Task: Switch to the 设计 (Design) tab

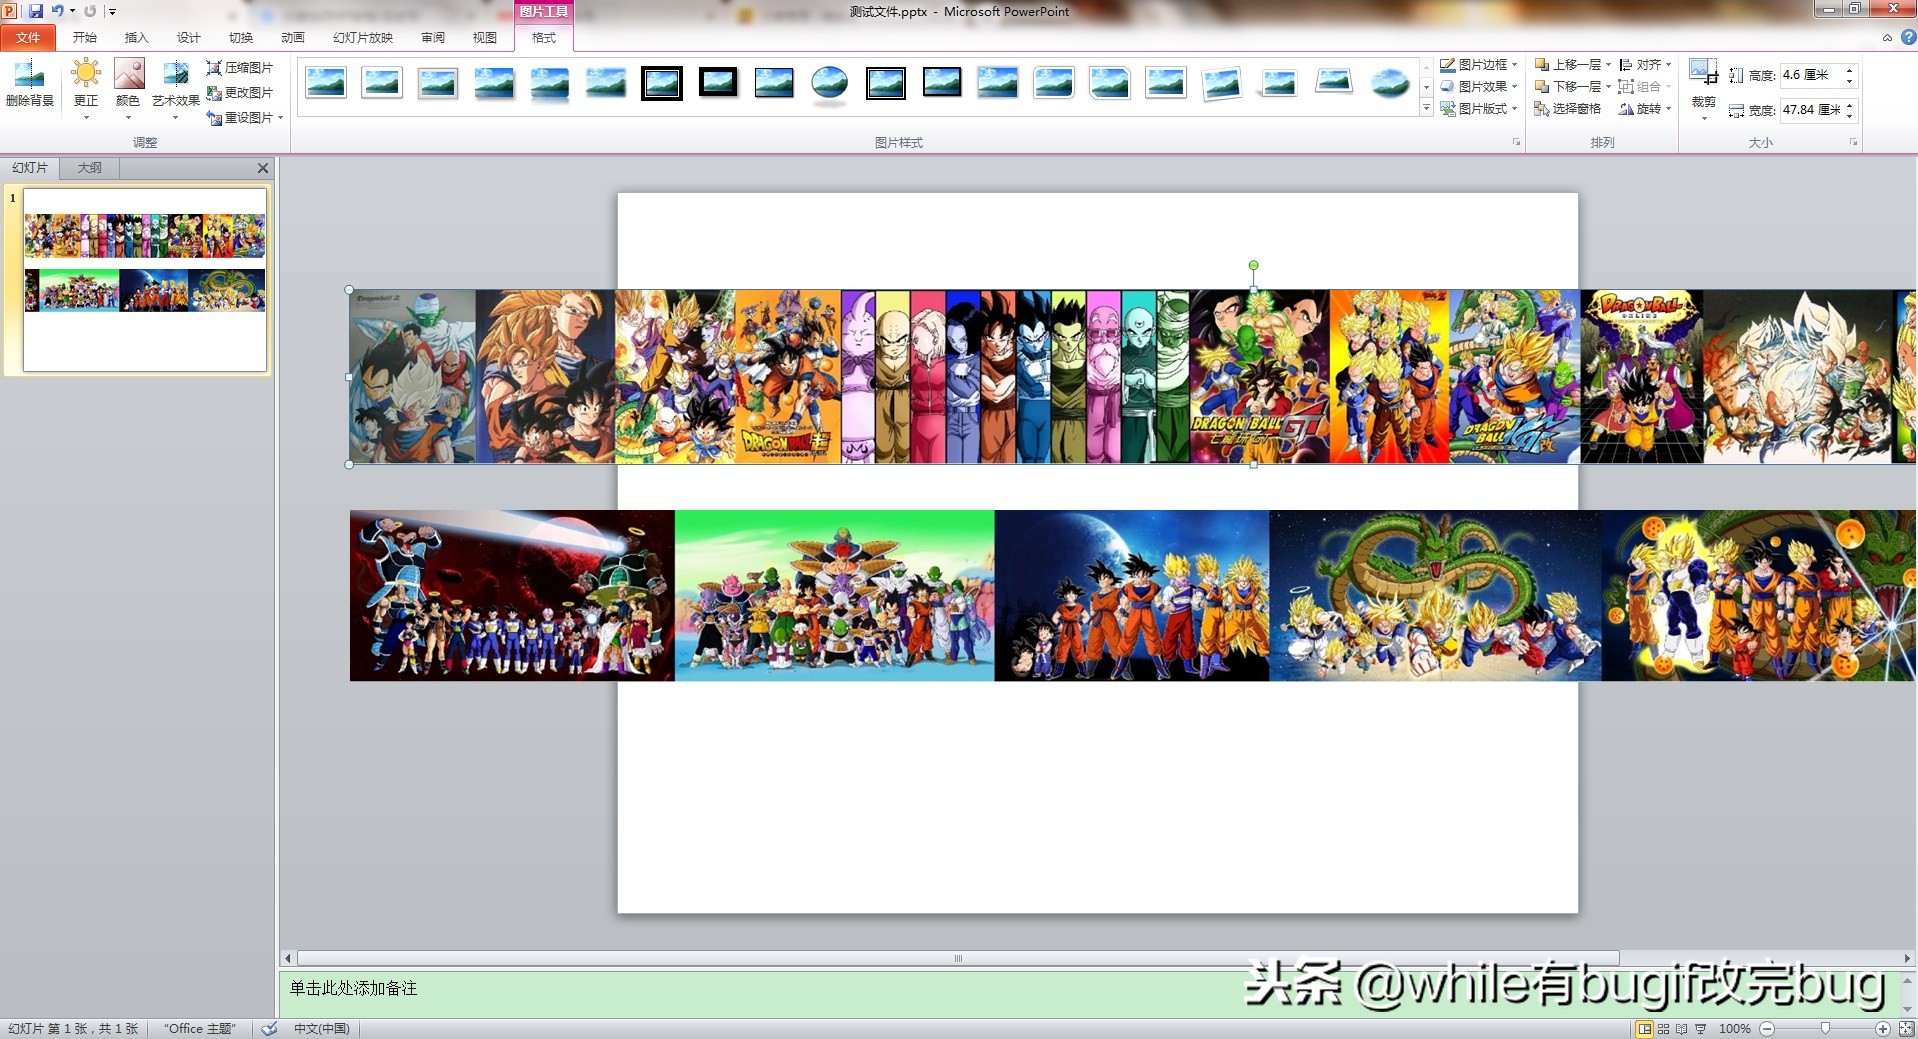Action: click(188, 38)
